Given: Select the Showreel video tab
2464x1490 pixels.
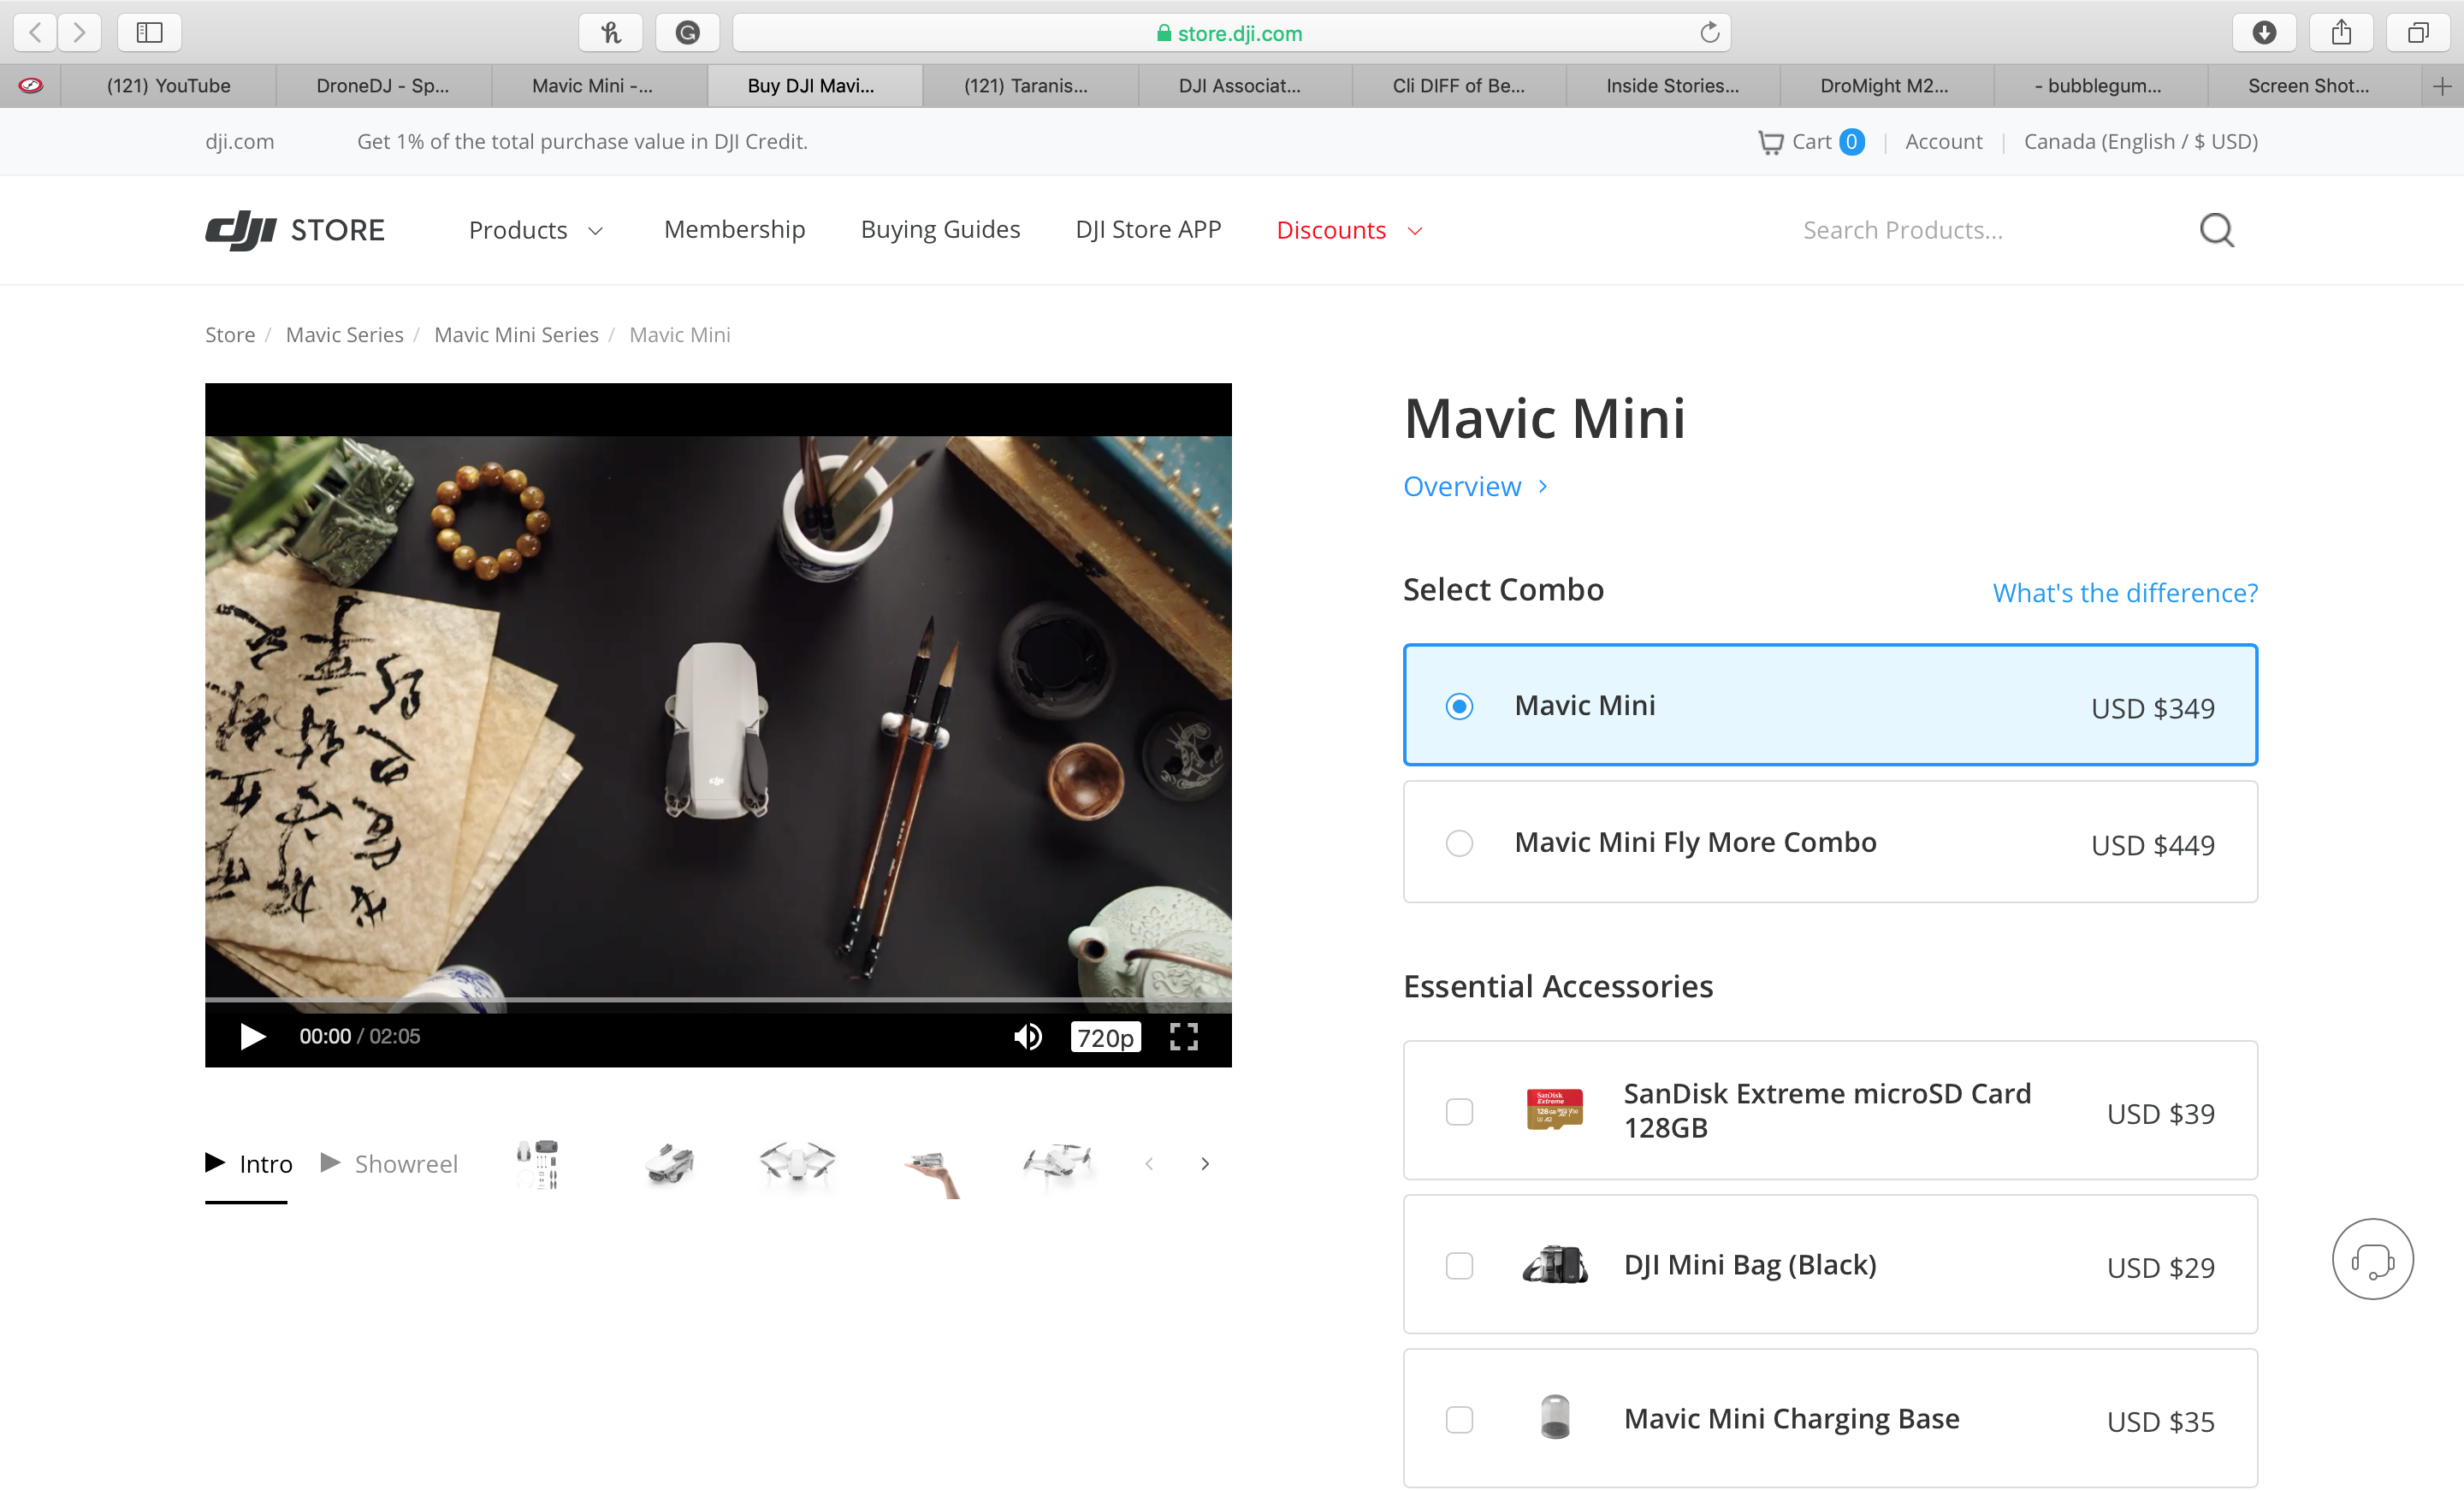Looking at the screenshot, I should 390,1163.
